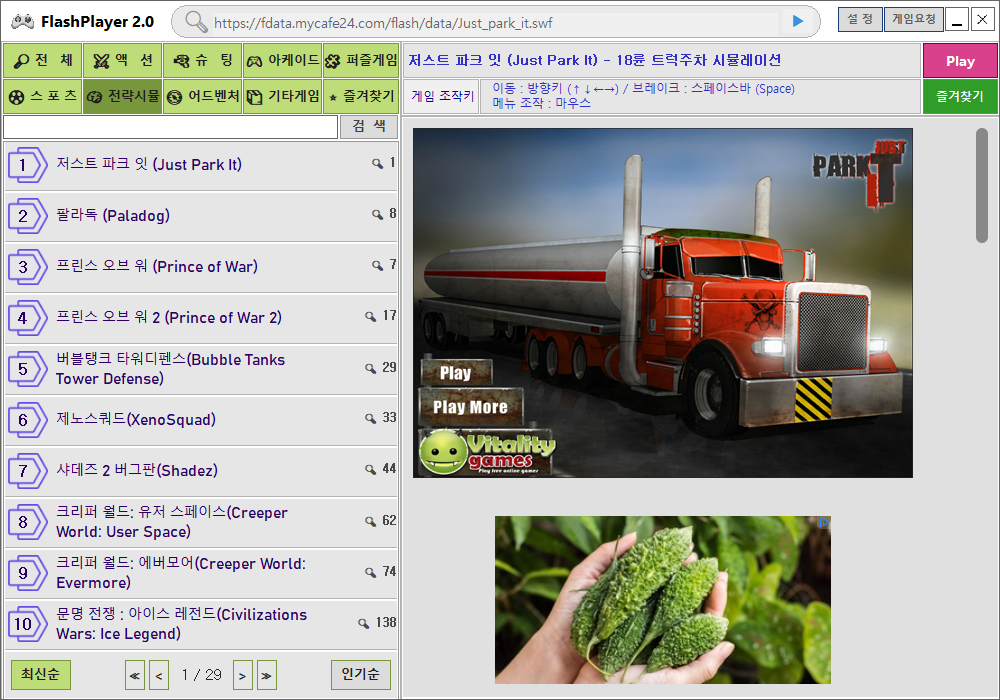Viewport: 1000px width, 700px height.
Task: Click the number 1 badge for Just Park It
Action: coord(27,165)
